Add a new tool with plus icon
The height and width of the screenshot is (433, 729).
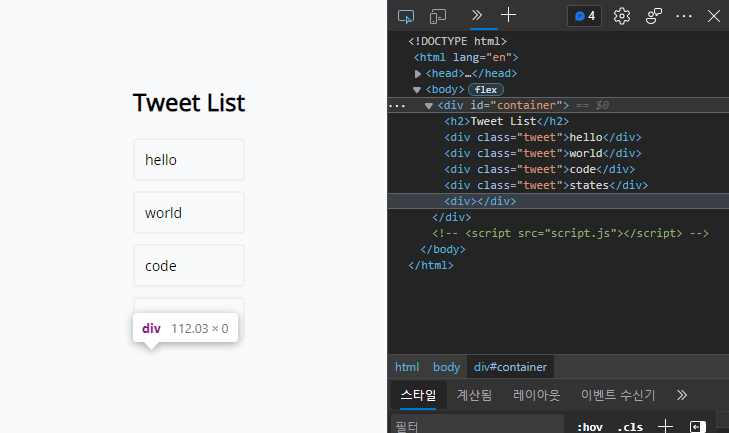pos(508,15)
